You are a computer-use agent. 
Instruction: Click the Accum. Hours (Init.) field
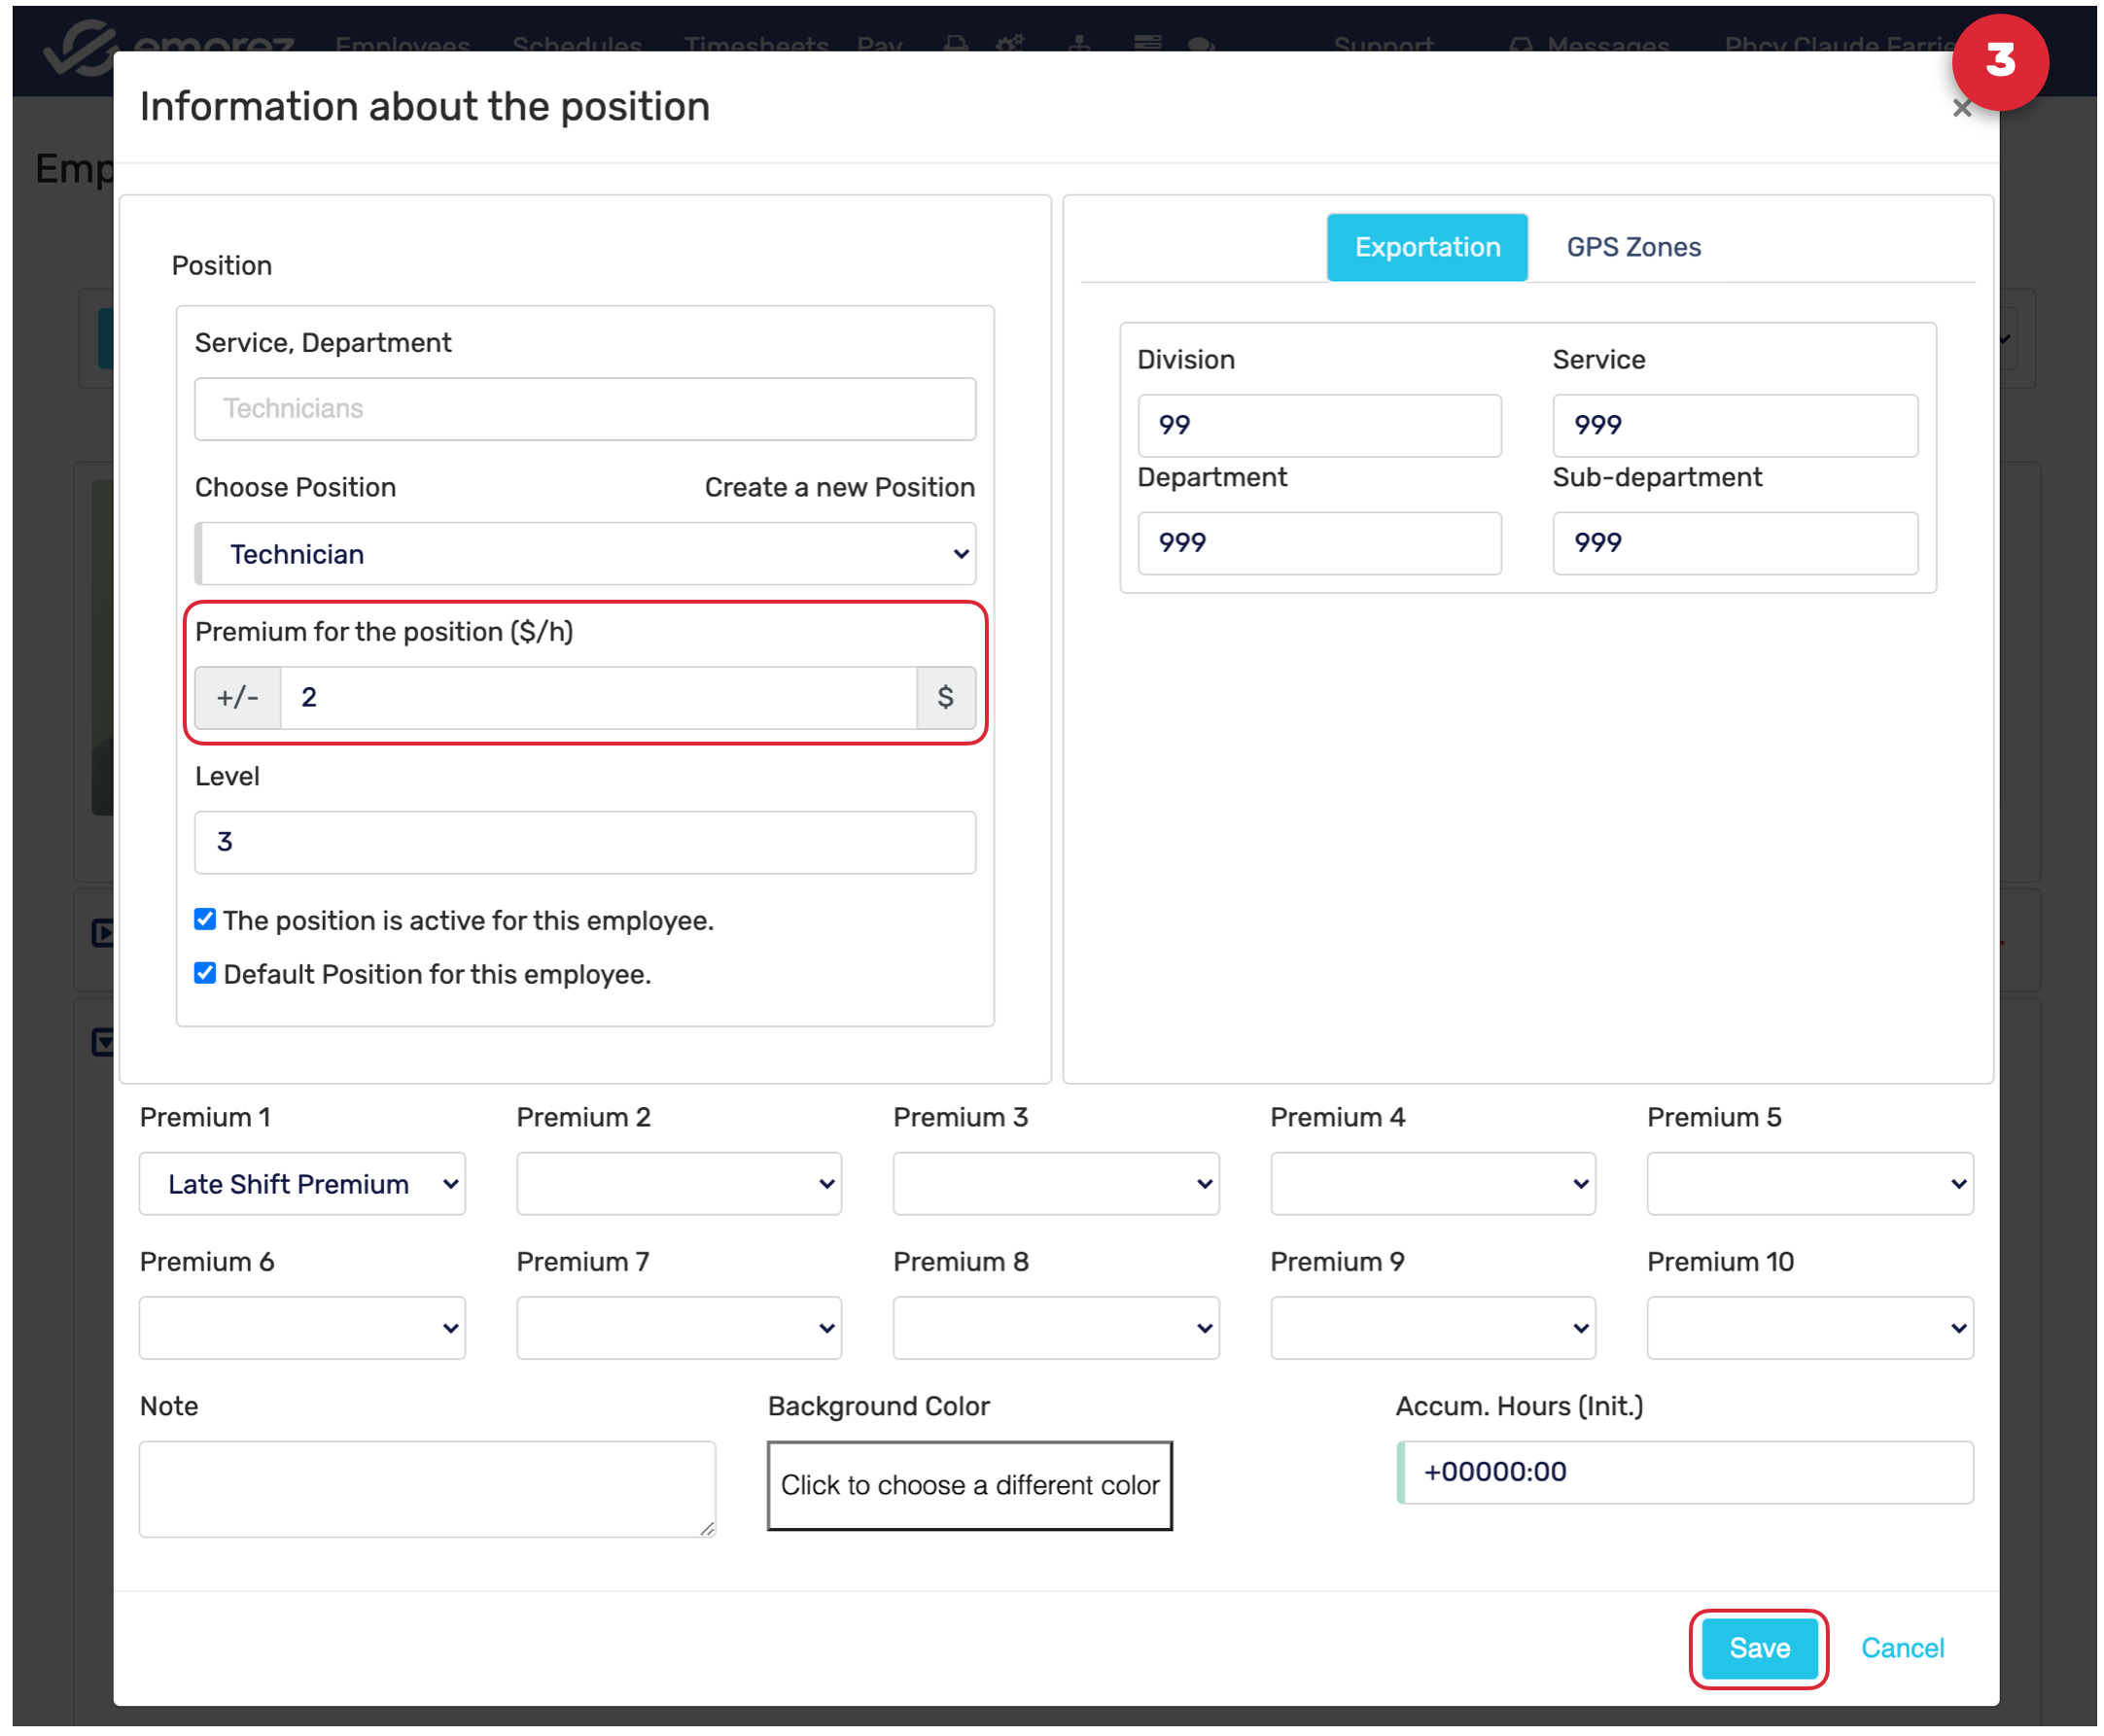click(x=1684, y=1472)
